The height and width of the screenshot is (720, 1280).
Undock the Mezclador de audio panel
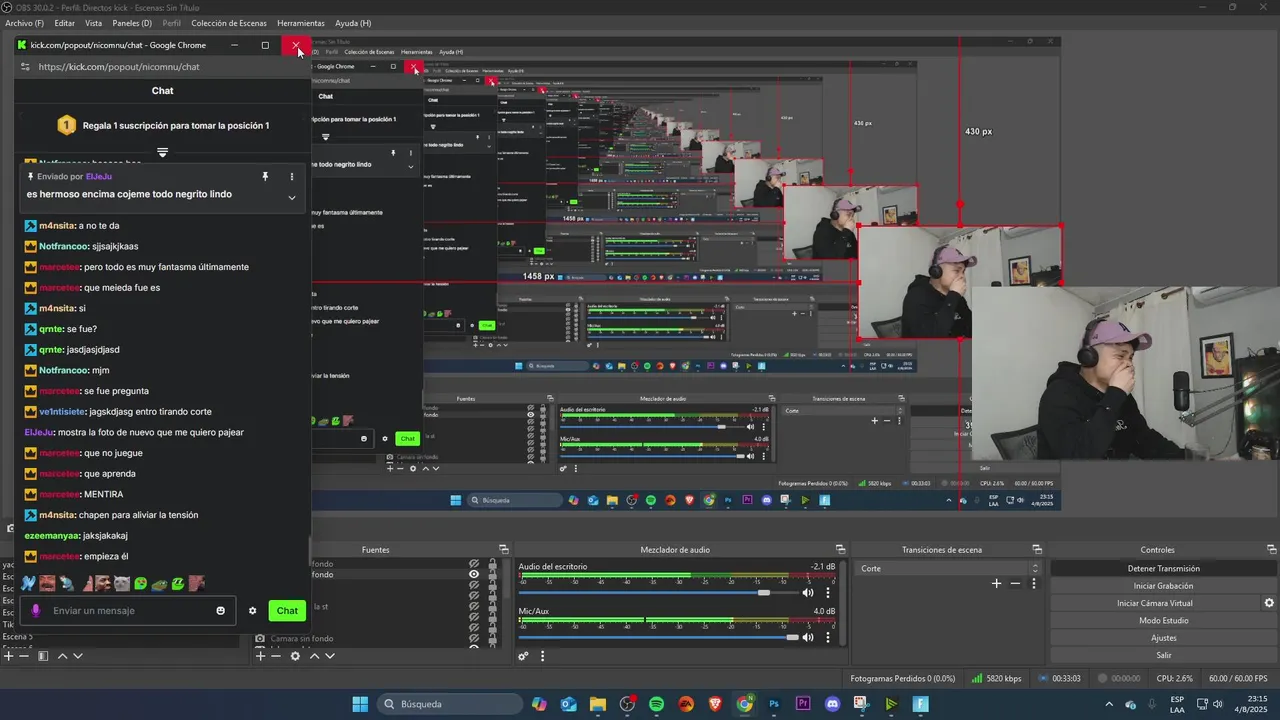click(x=840, y=549)
